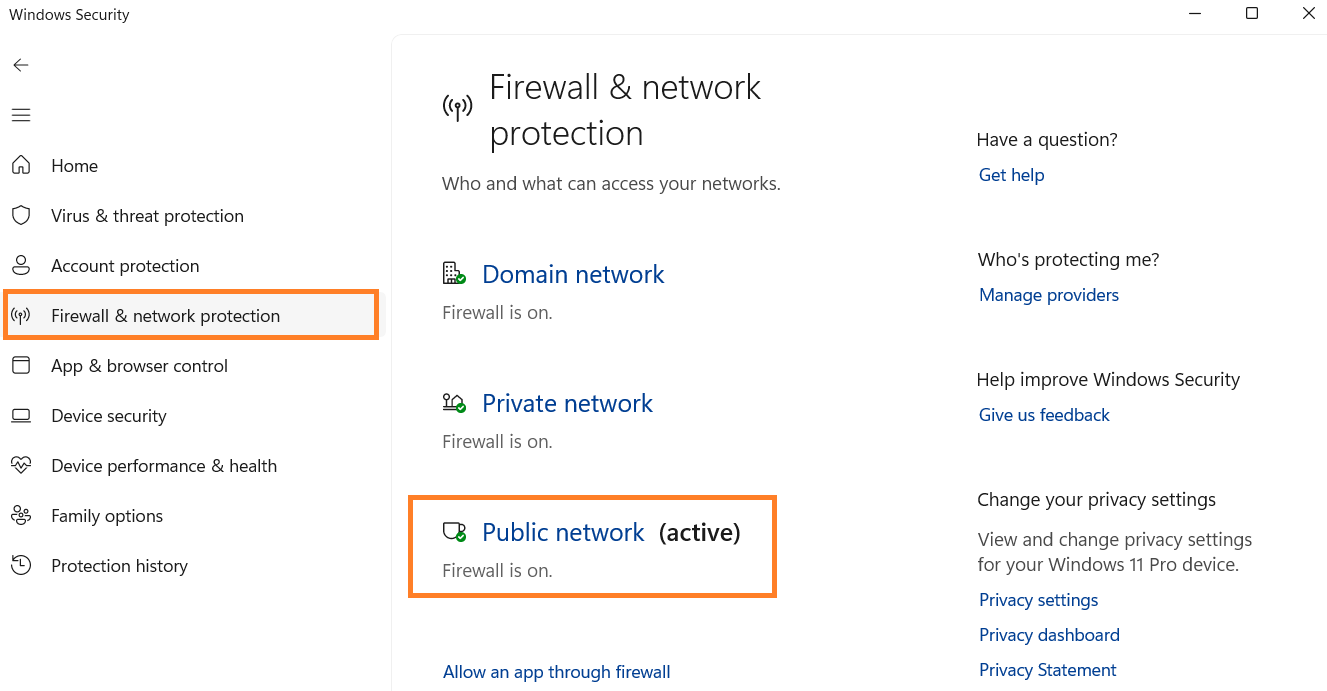Screen dimensions: 1327x691
Task: Click Allow an app through firewall
Action: 556,672
